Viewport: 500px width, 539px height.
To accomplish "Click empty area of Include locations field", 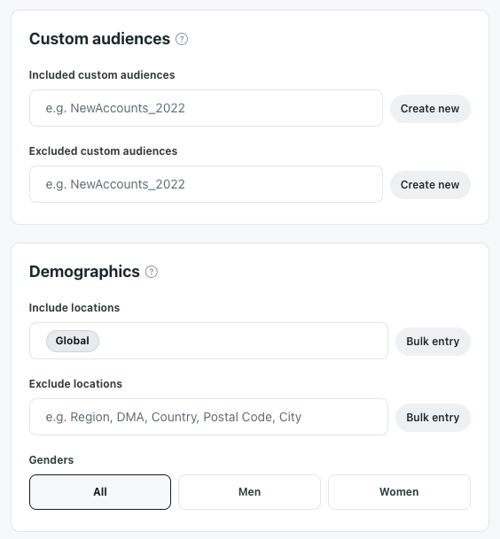I will click(241, 341).
